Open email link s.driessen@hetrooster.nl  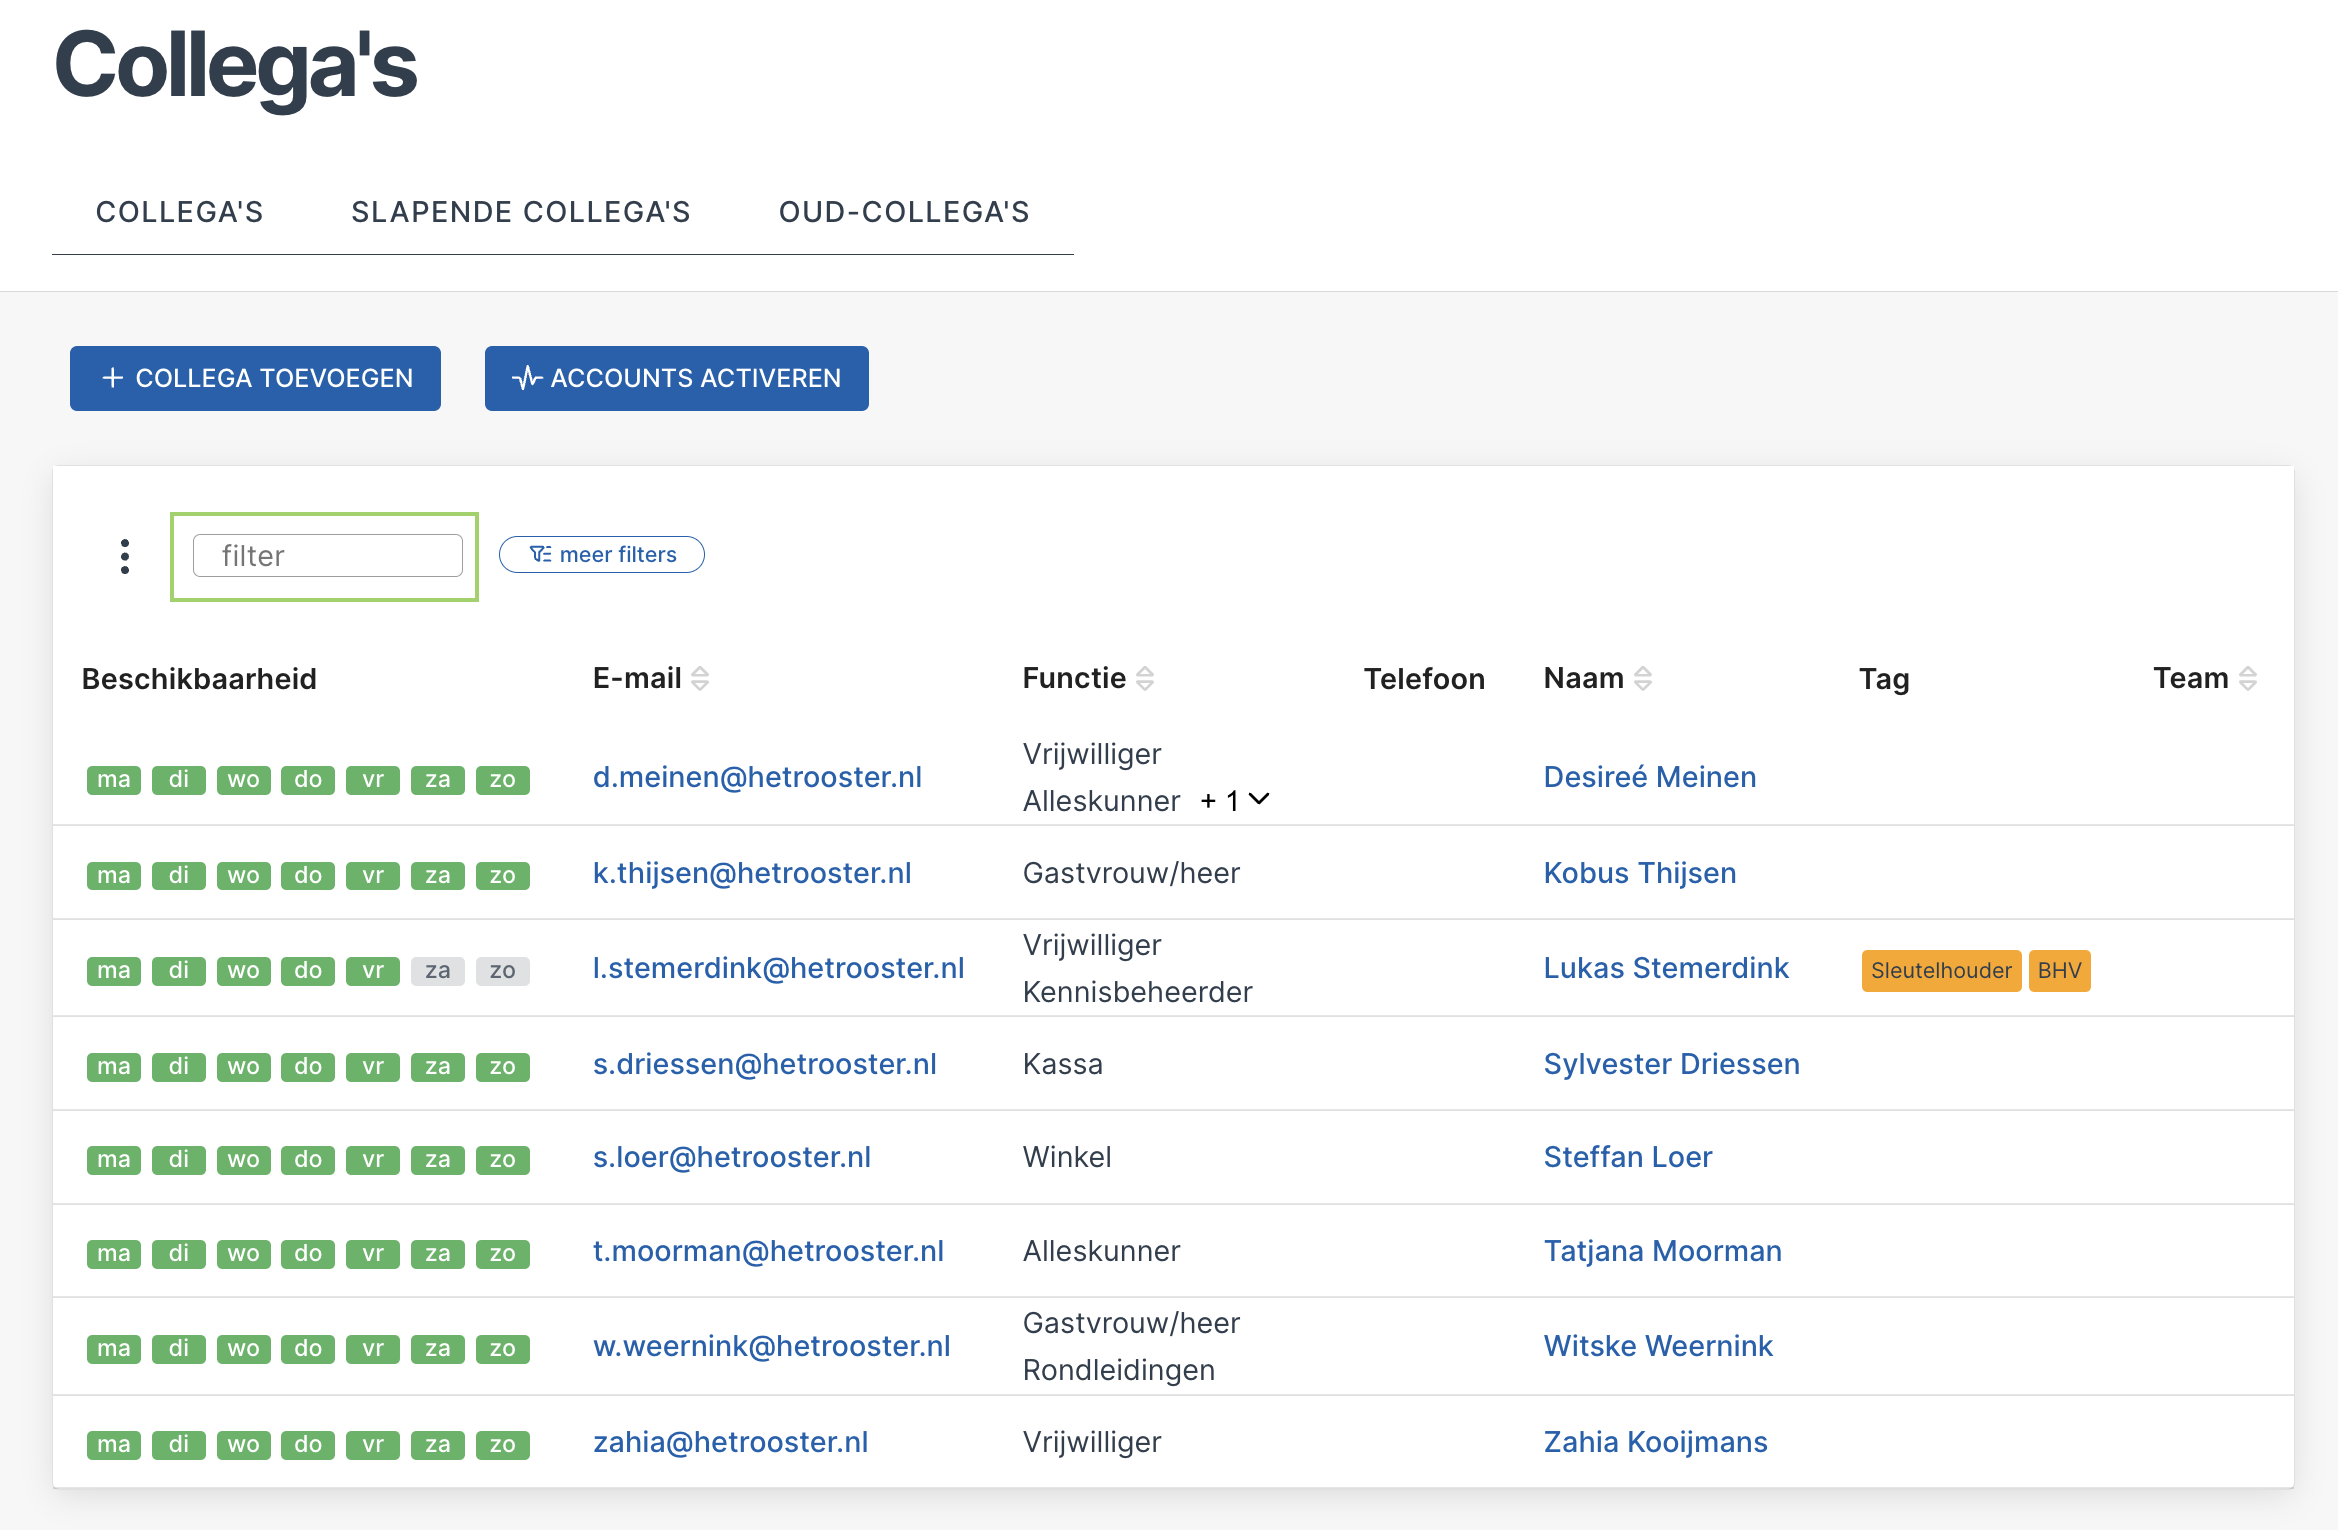pos(764,1064)
